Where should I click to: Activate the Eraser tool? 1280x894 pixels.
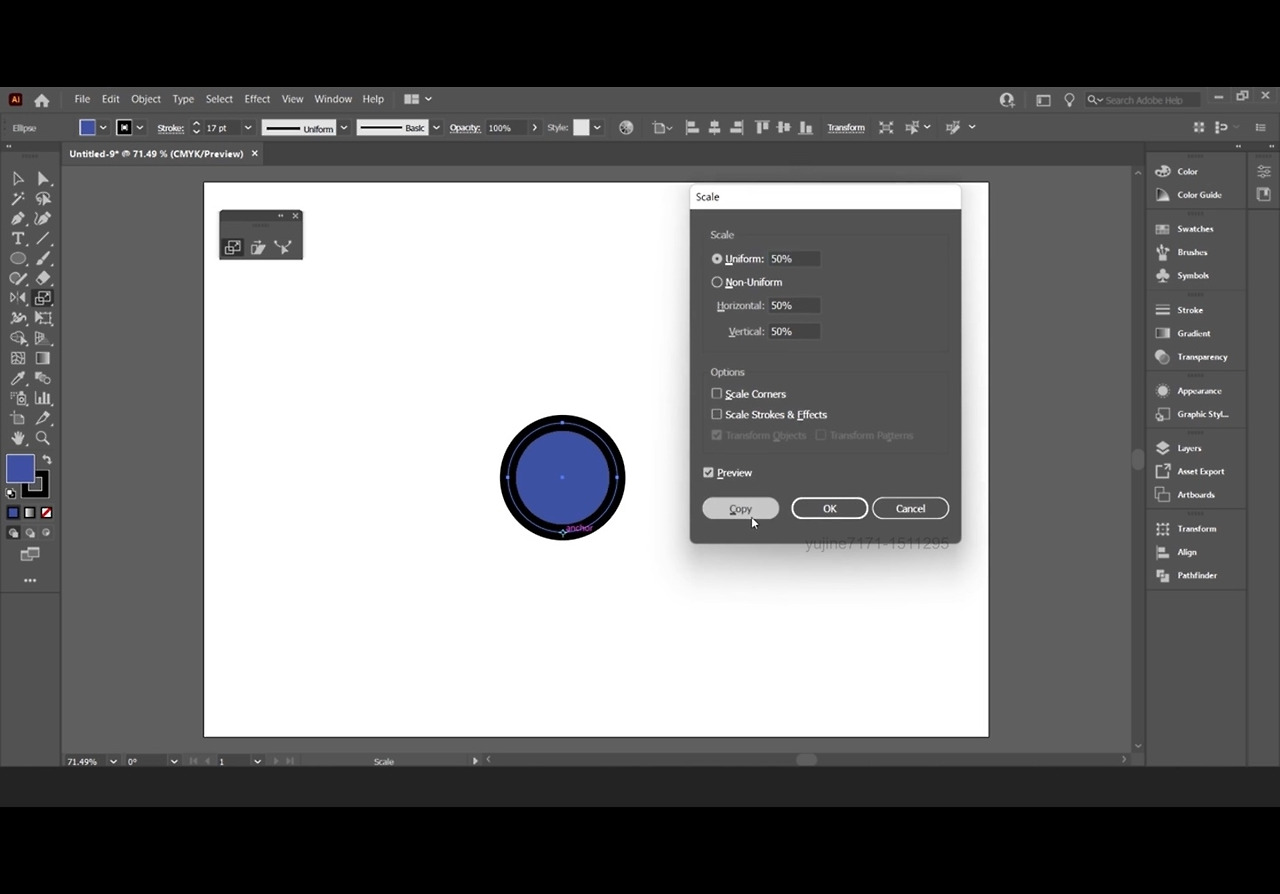43,278
